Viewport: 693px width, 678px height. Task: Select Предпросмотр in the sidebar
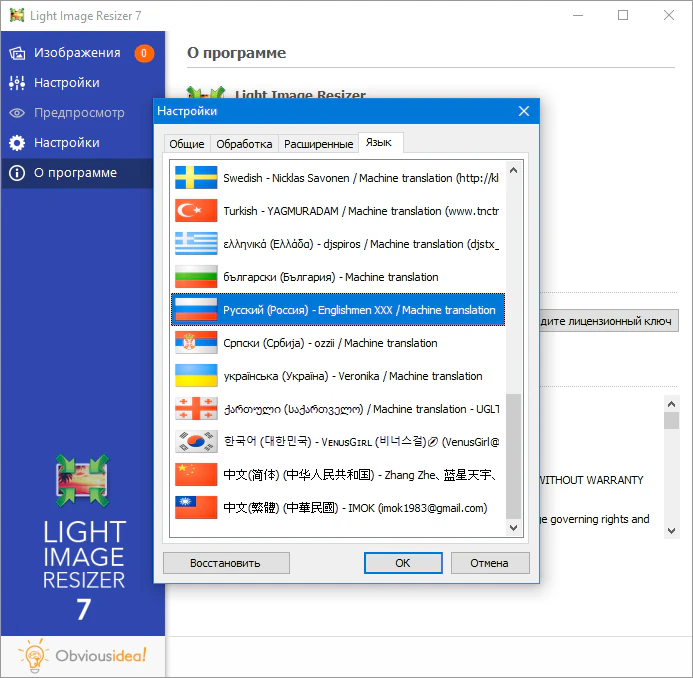point(79,113)
